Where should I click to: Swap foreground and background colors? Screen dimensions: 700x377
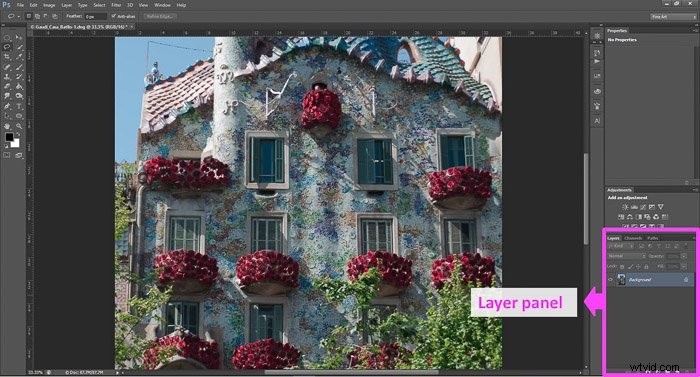(x=19, y=134)
